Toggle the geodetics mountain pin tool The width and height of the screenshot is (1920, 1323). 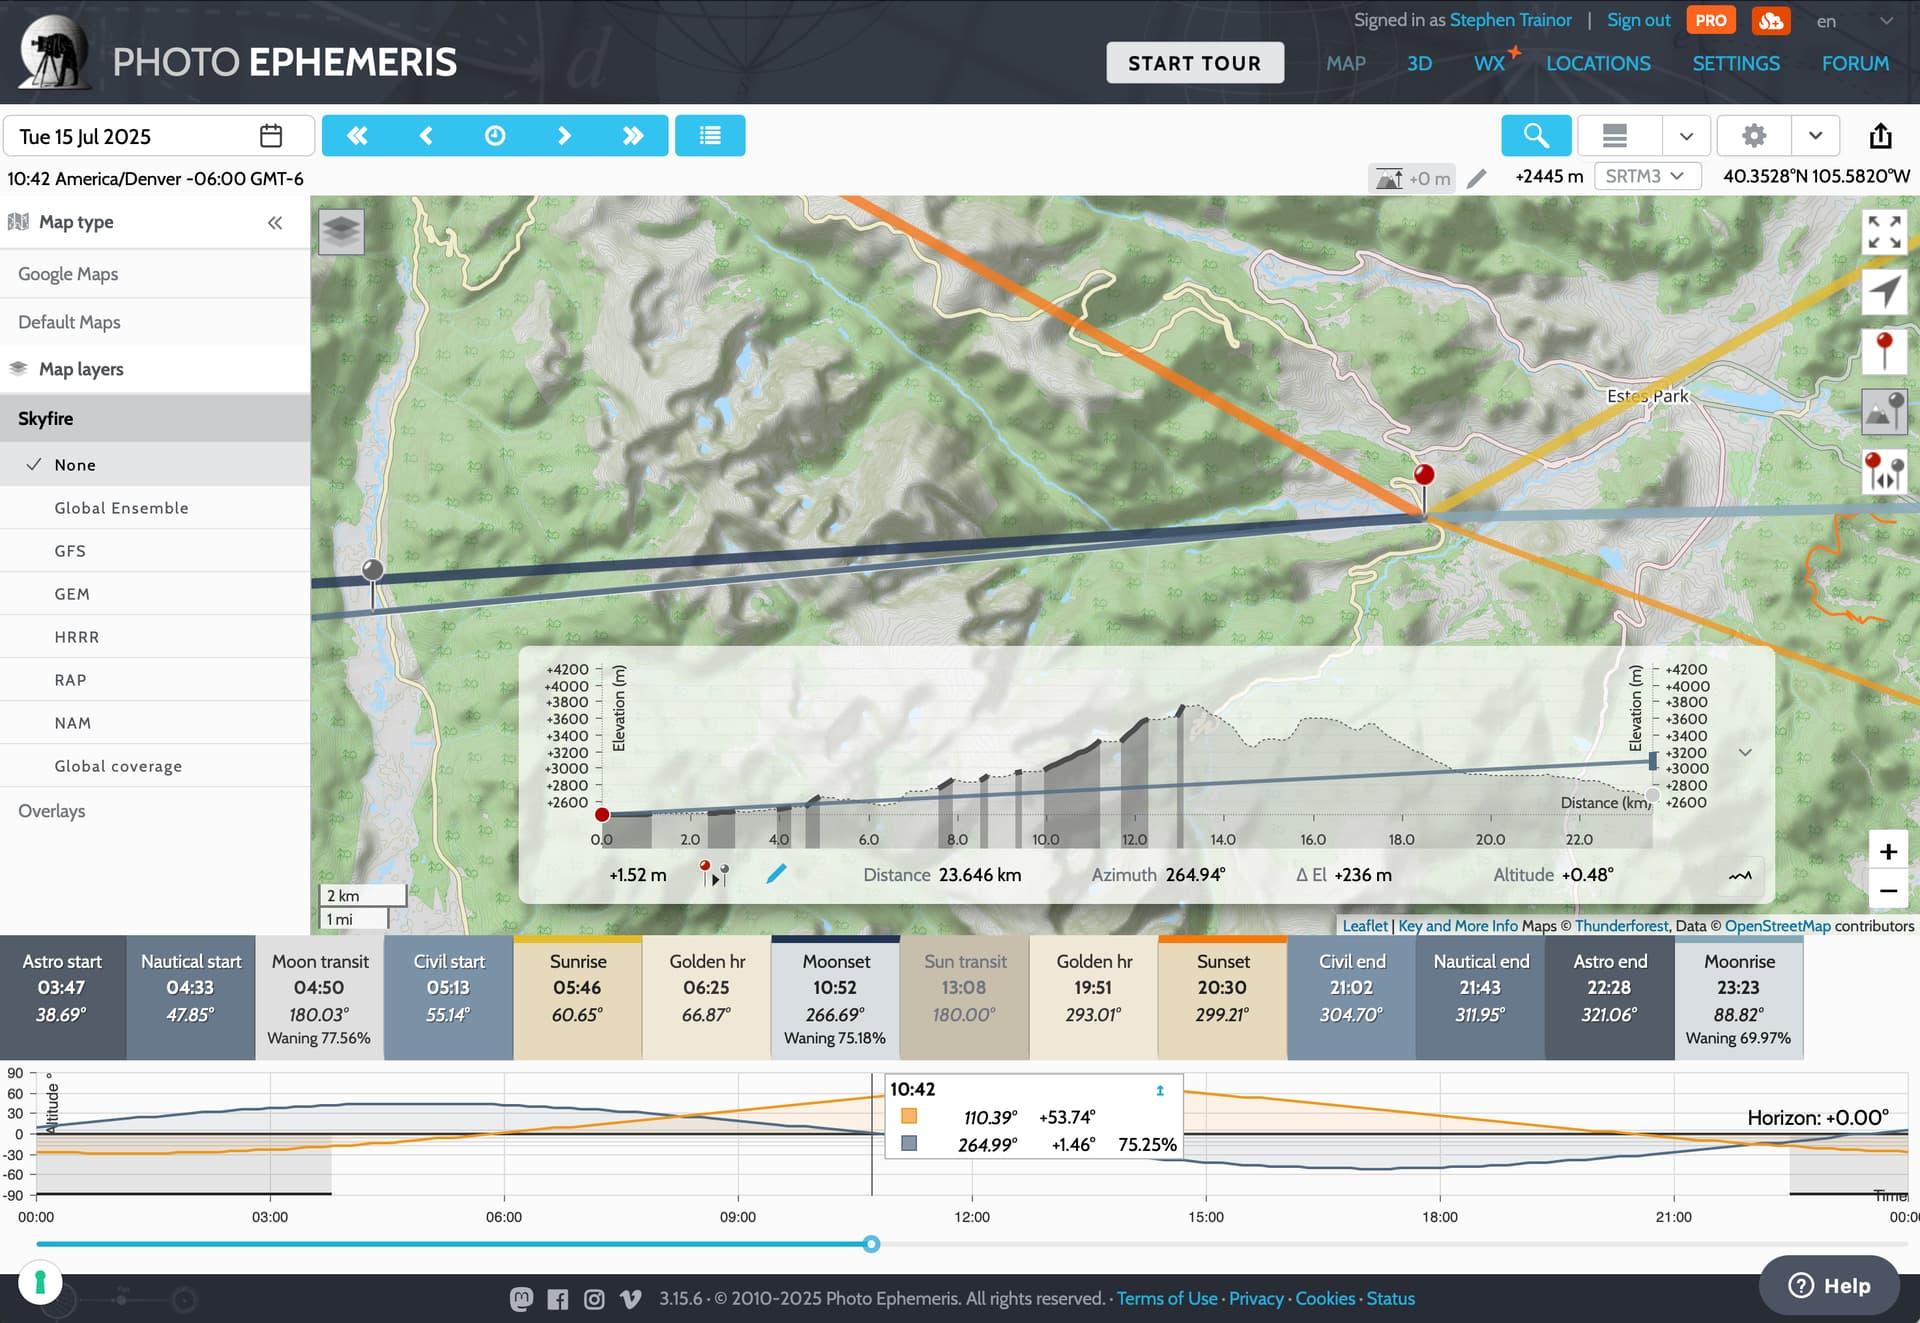point(1884,412)
